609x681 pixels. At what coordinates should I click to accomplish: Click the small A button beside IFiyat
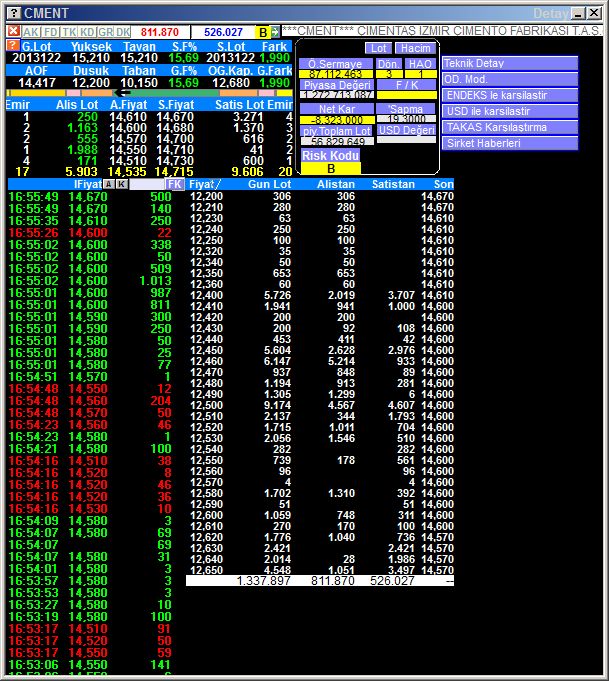[x=109, y=184]
